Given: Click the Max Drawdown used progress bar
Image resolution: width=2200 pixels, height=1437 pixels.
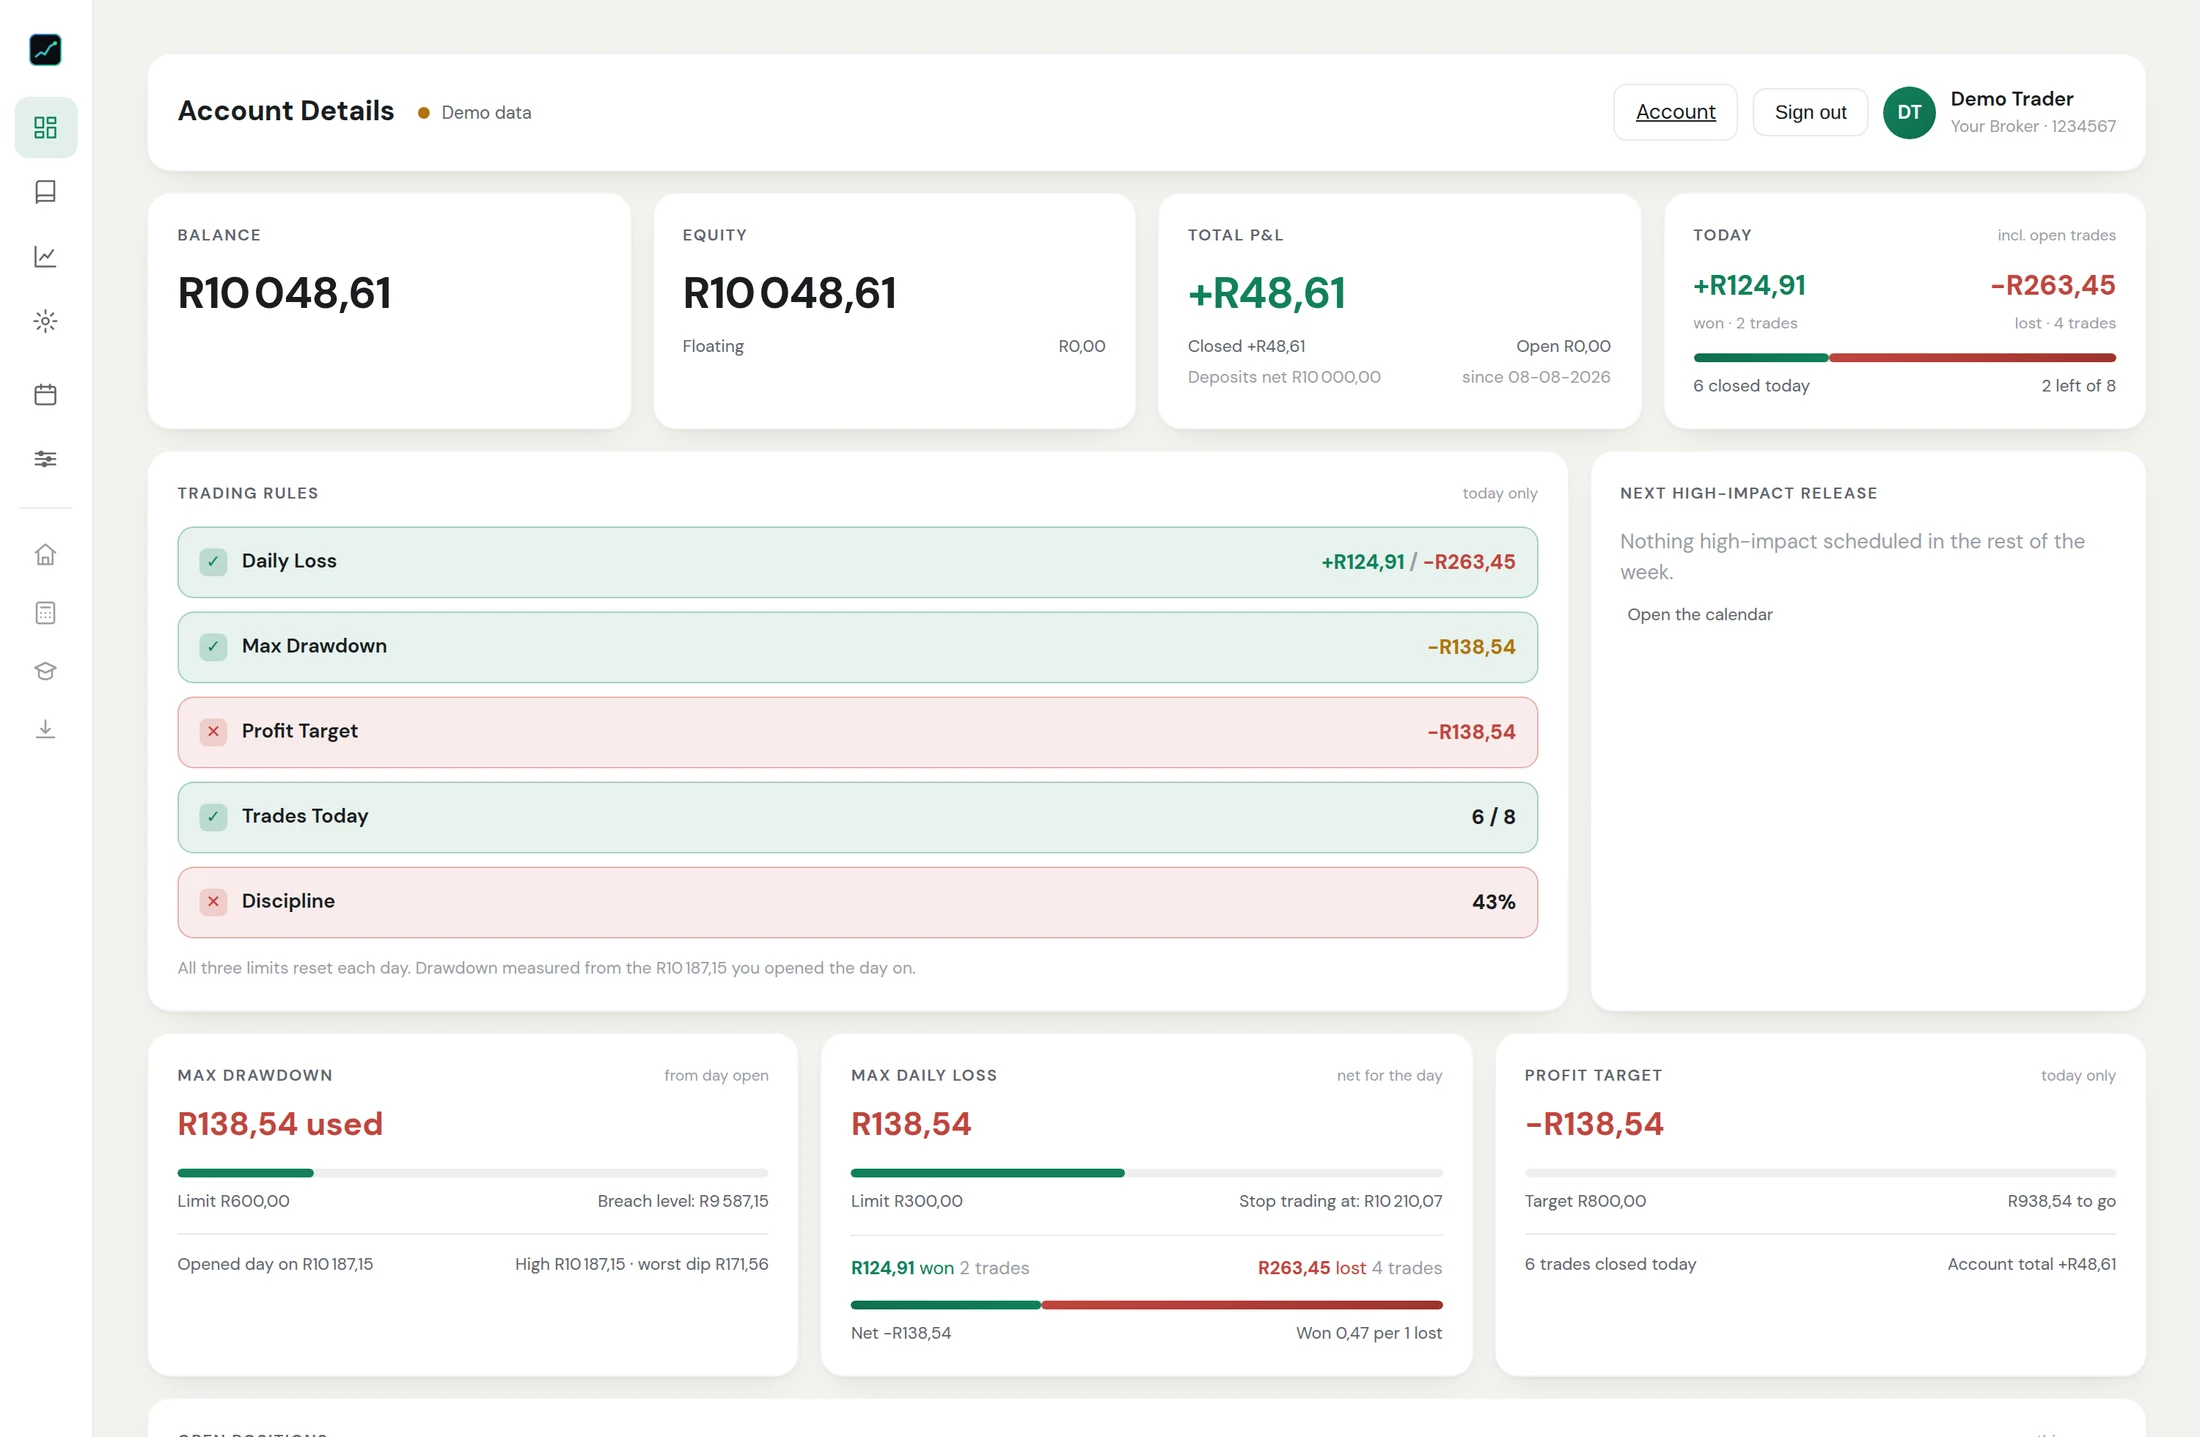Looking at the screenshot, I should click(473, 1173).
